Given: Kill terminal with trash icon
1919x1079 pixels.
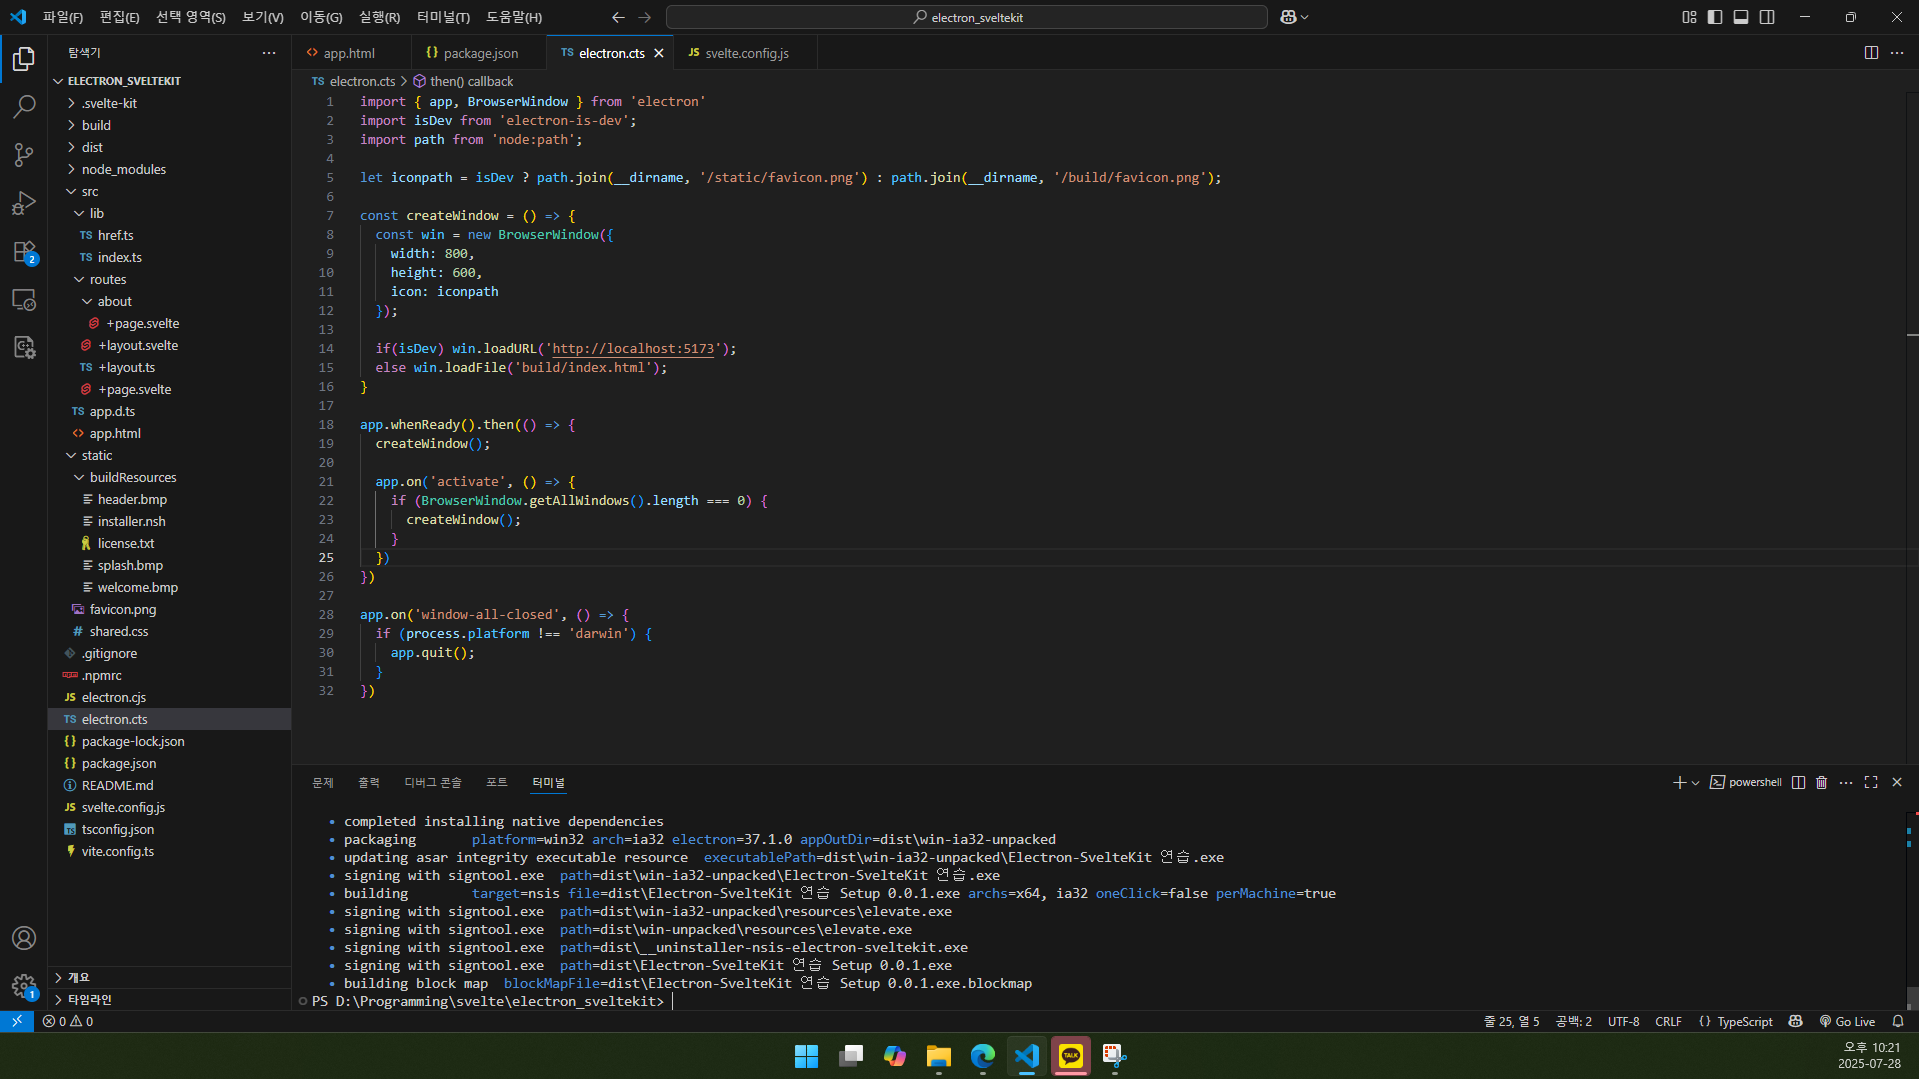Looking at the screenshot, I should pyautogui.click(x=1821, y=782).
